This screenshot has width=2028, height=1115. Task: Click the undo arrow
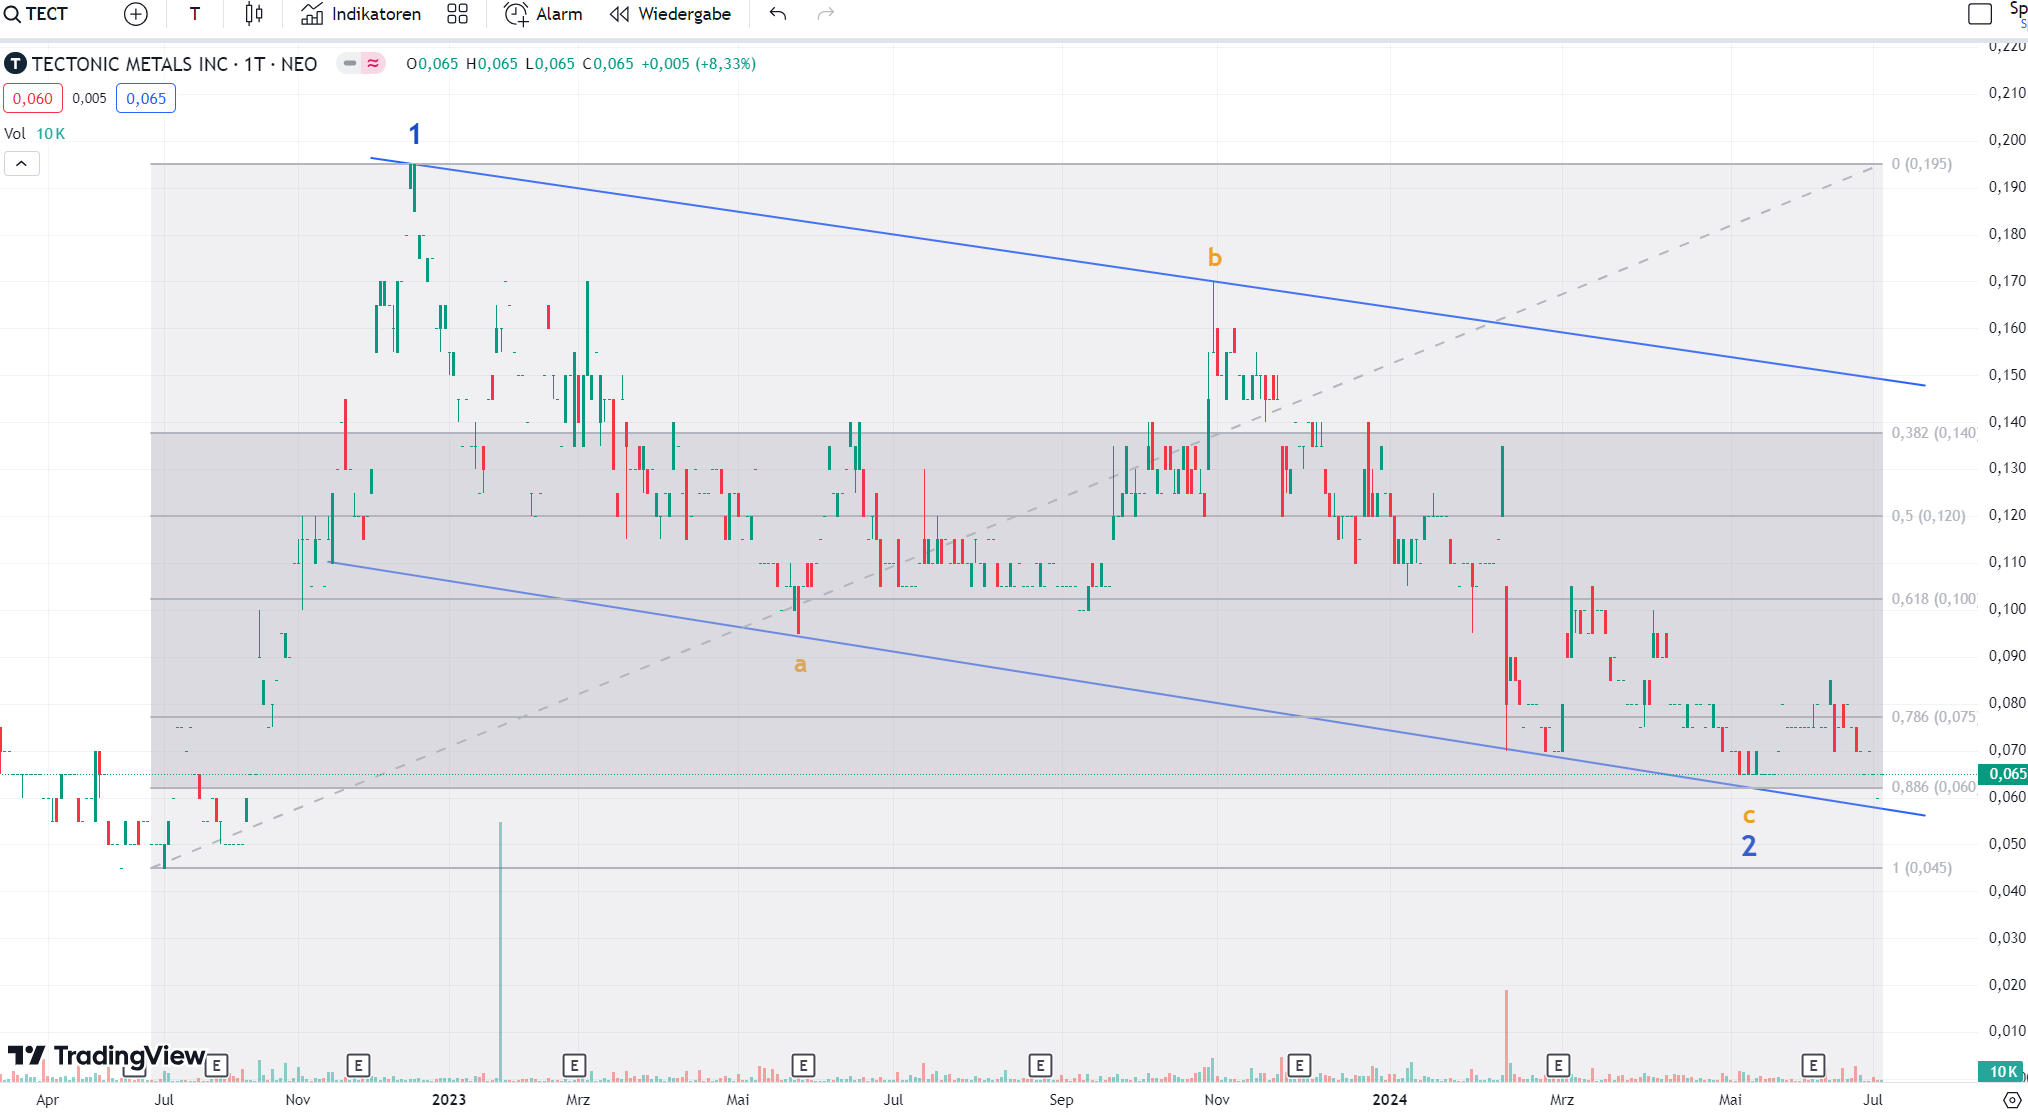pos(778,14)
